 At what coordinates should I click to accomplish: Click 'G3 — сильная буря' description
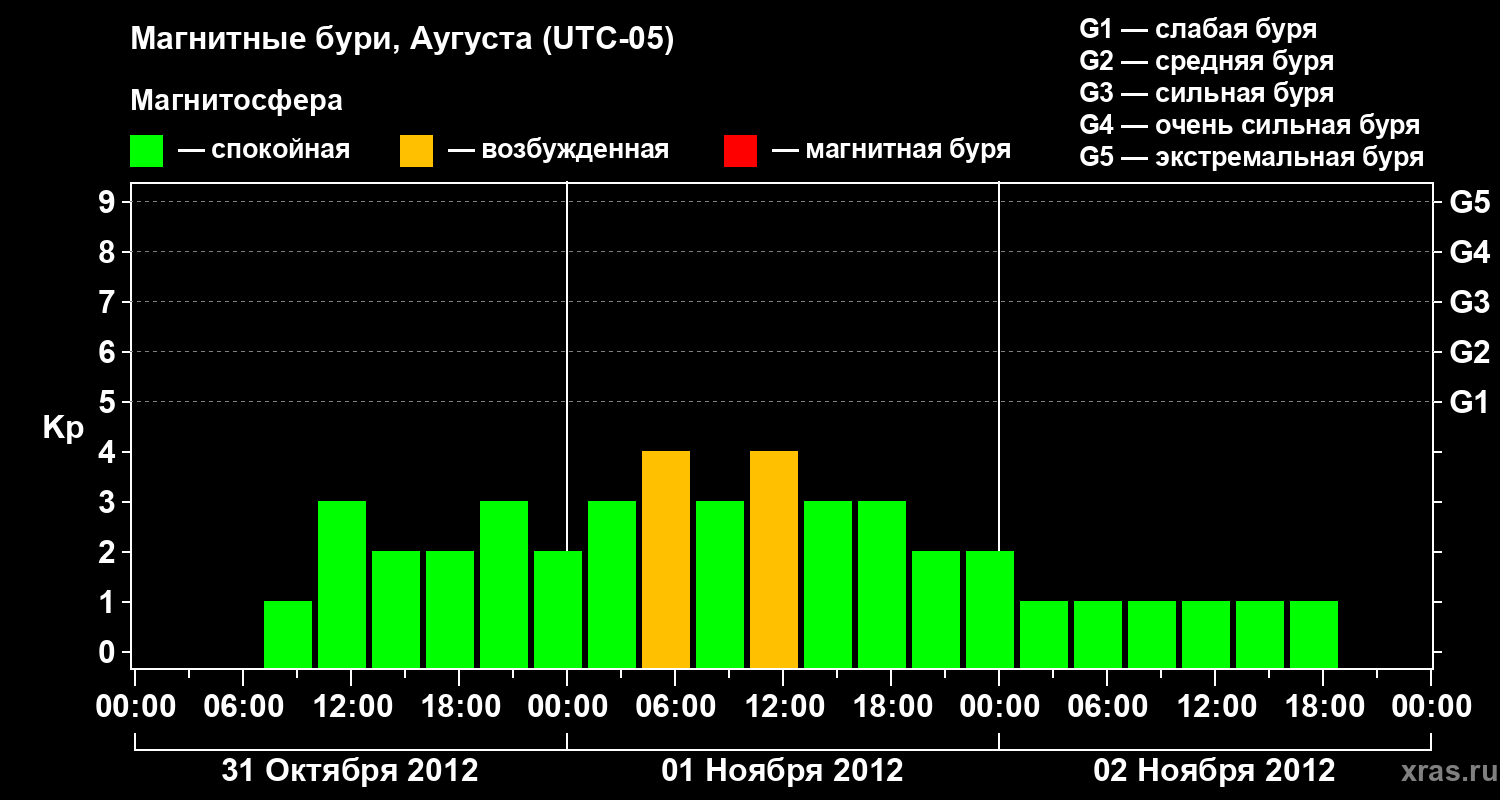pyautogui.click(x=1206, y=93)
